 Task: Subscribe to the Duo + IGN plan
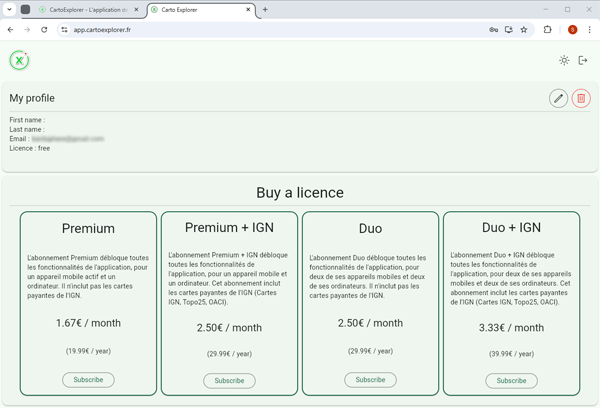coord(511,381)
